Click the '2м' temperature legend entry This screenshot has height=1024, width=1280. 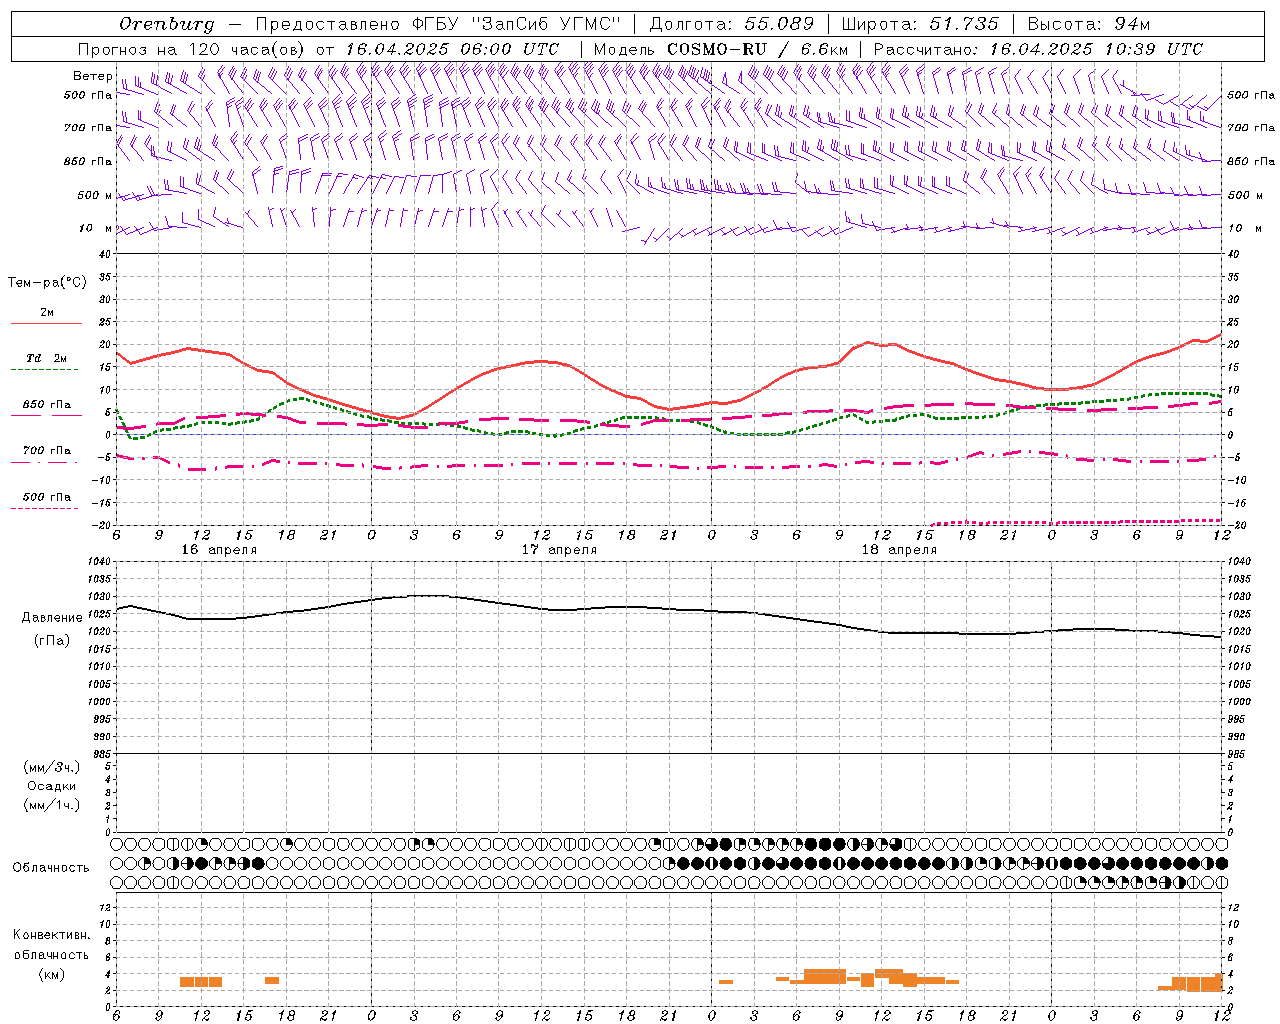click(47, 313)
